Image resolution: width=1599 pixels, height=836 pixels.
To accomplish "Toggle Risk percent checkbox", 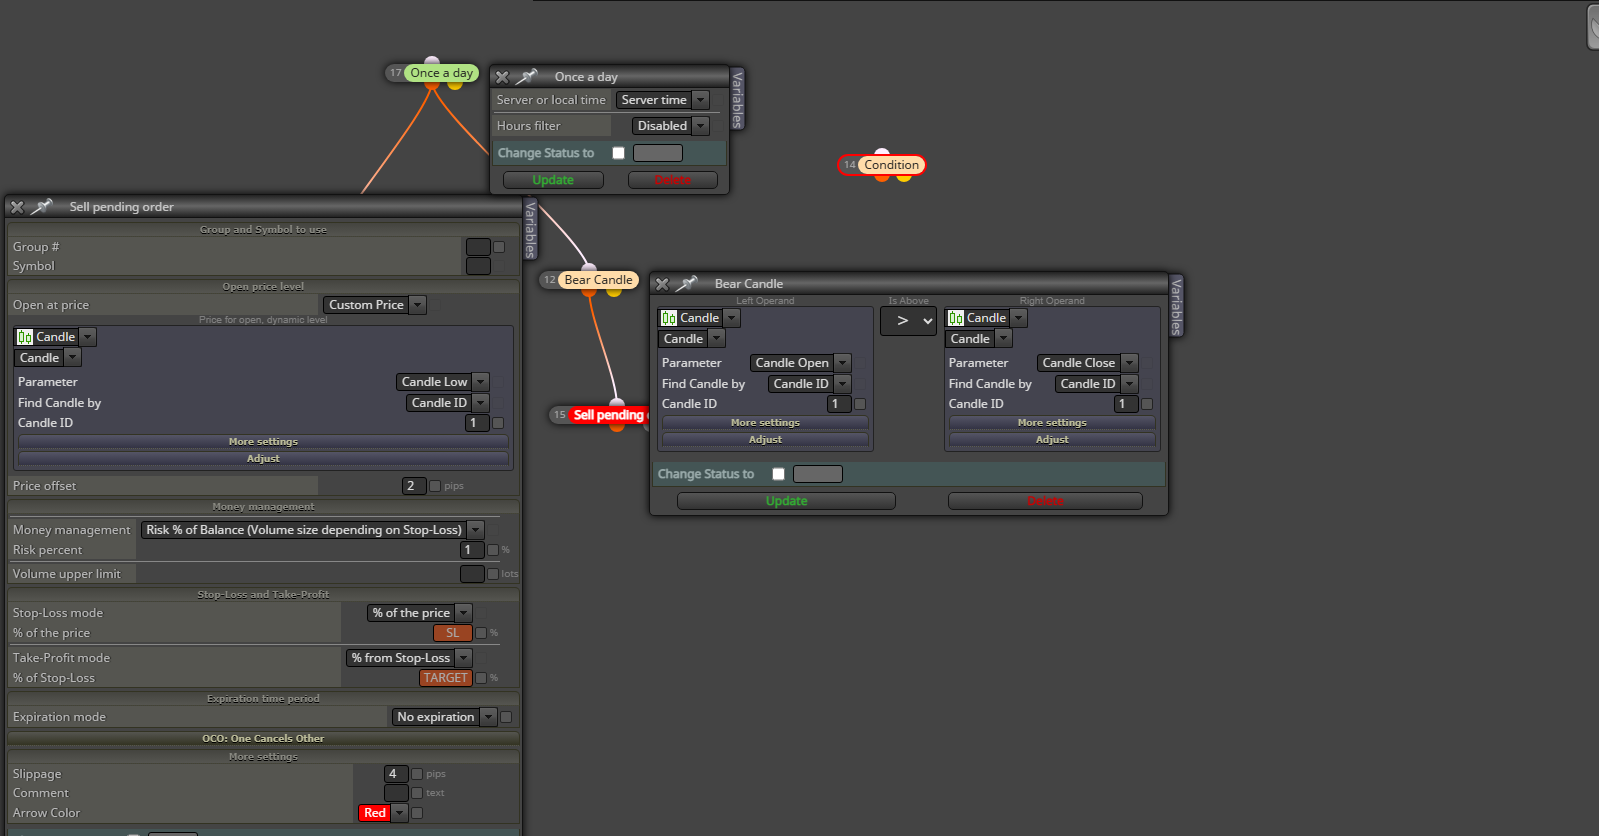I will click(492, 550).
